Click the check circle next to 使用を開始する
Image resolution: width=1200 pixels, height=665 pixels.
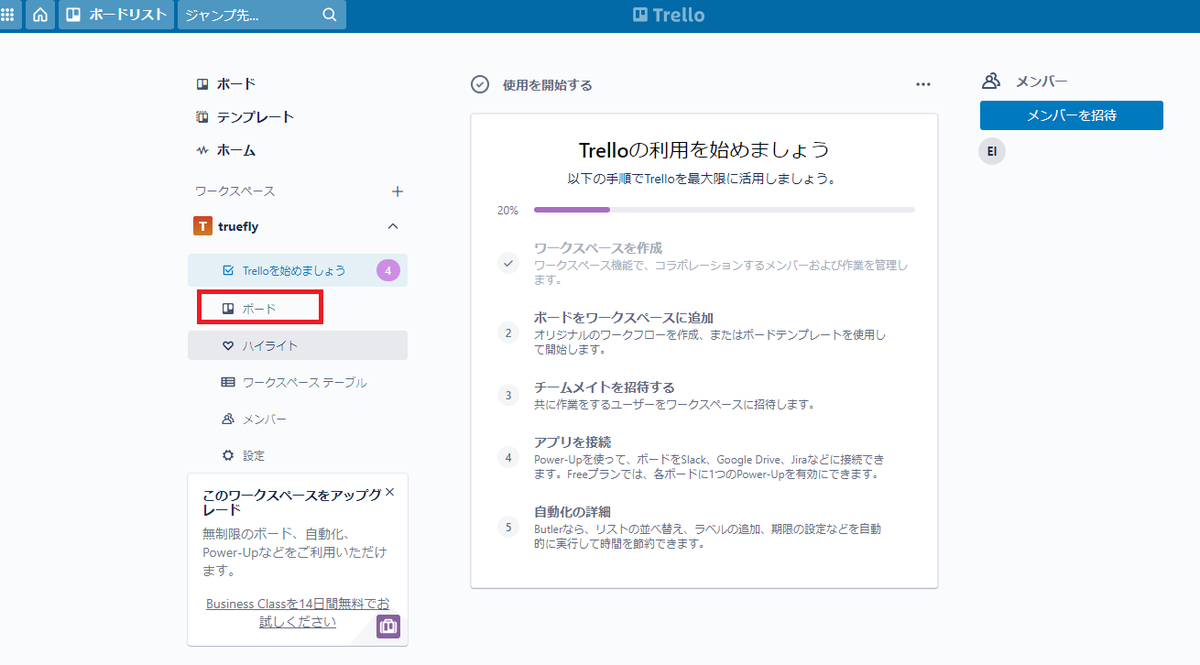click(478, 85)
